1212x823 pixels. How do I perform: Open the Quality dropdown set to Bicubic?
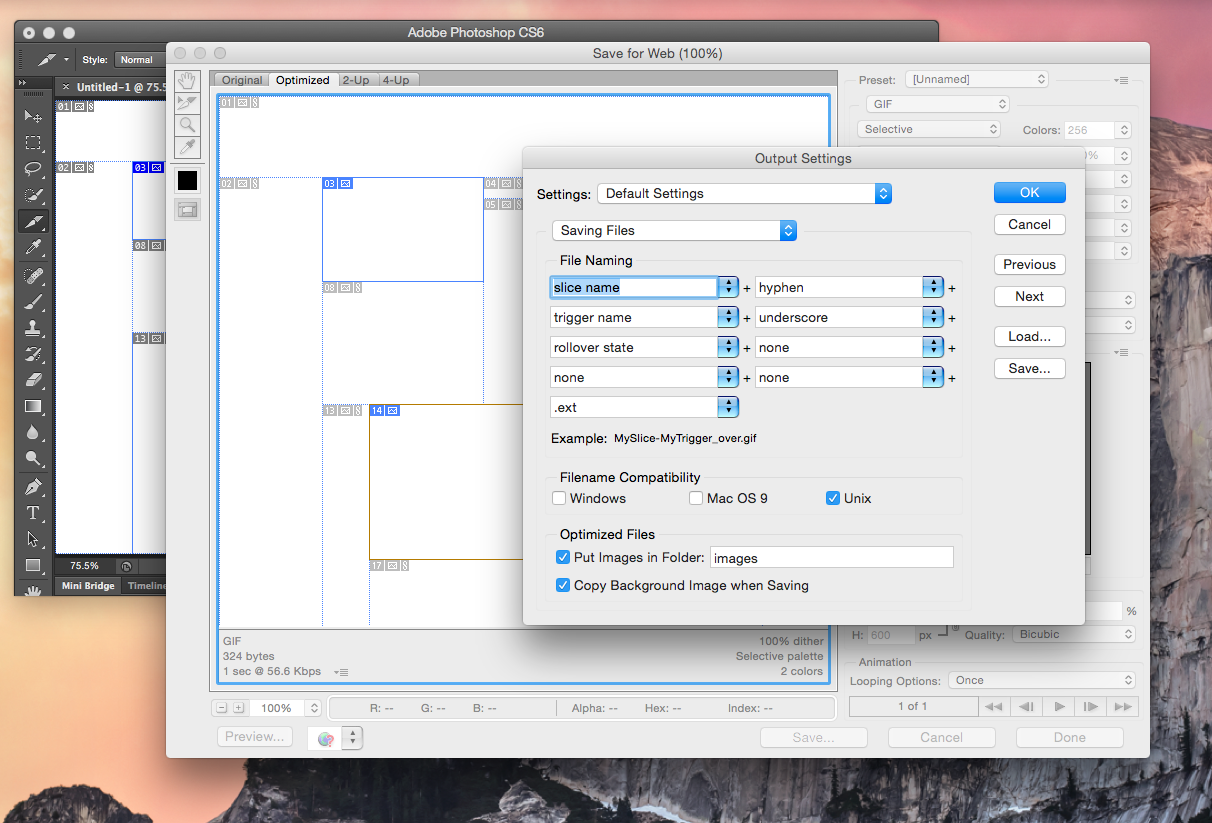click(x=1074, y=634)
